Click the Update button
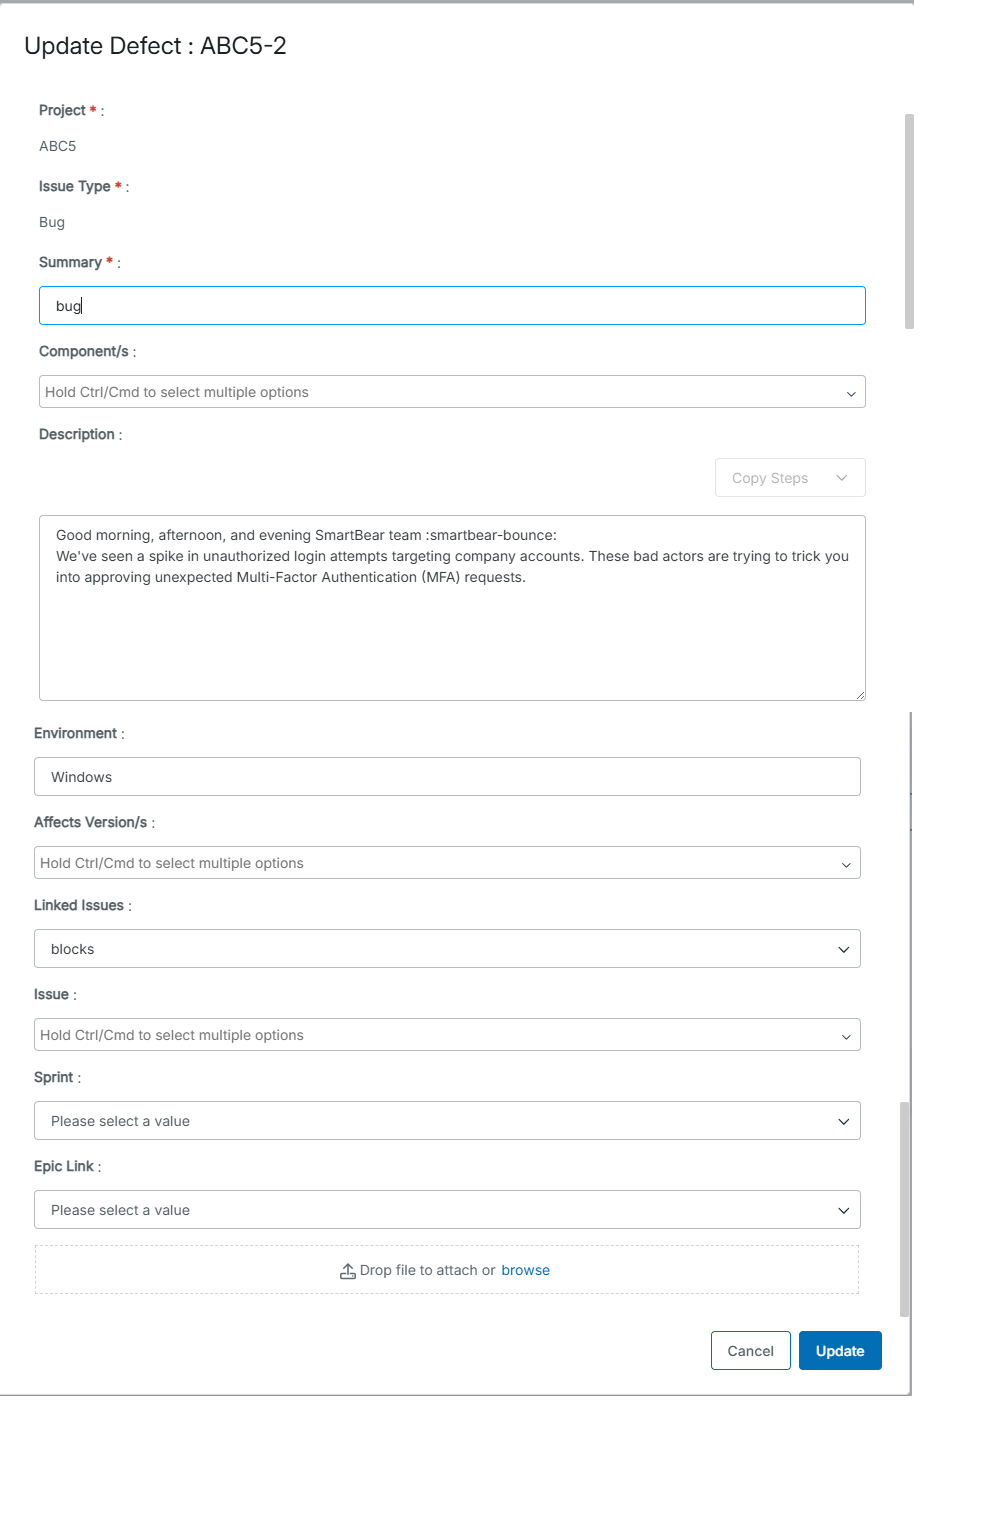The width and height of the screenshot is (1007, 1520). point(839,1350)
